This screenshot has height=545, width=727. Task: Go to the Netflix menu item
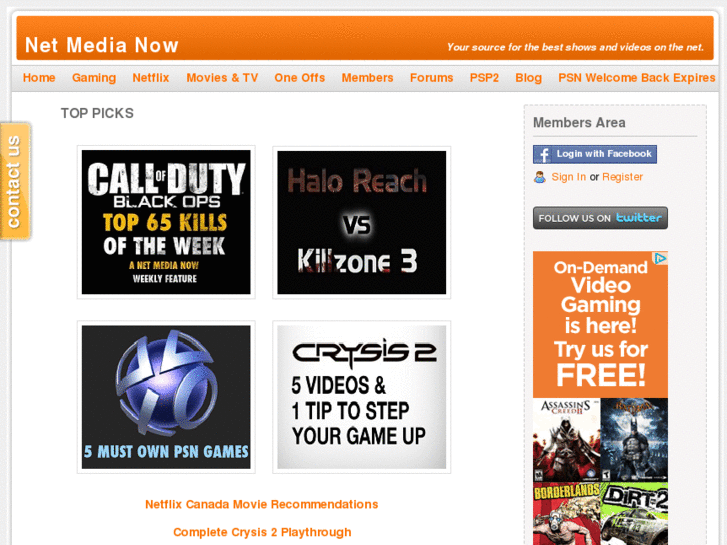tap(151, 78)
